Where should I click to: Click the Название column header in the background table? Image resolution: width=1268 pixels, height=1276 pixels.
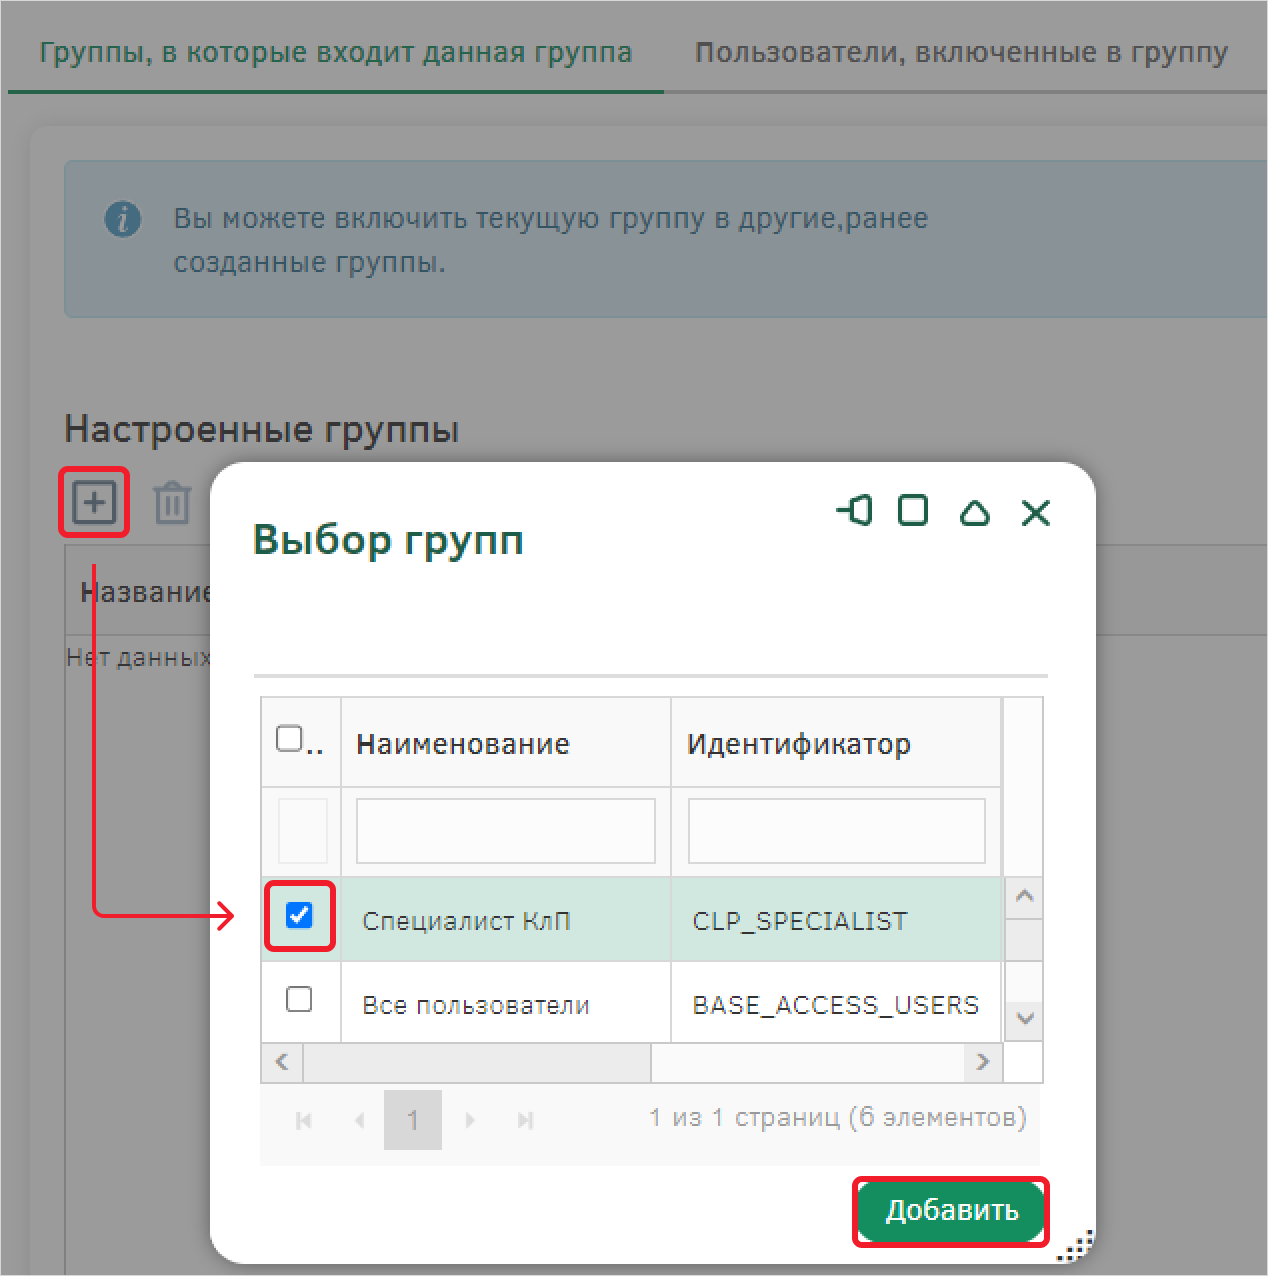(x=145, y=592)
